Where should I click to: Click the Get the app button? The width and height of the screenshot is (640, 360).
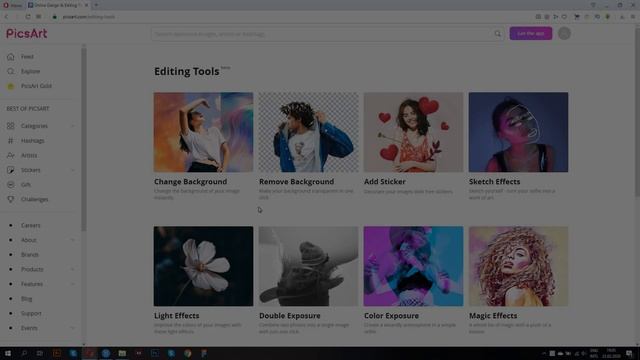coord(531,33)
